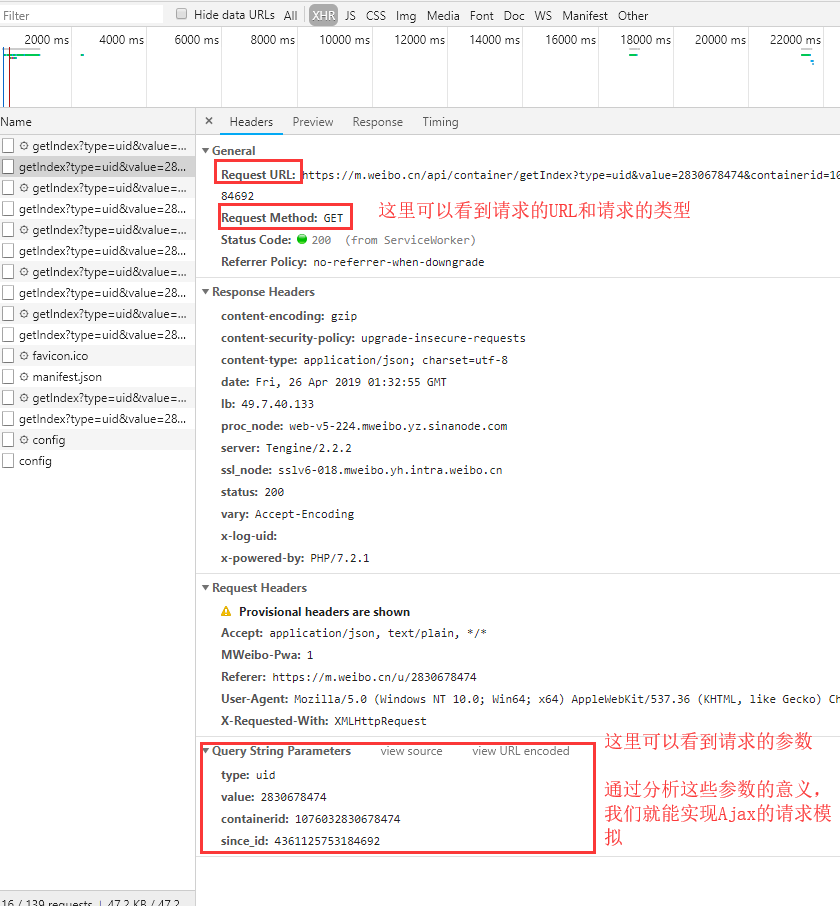
Task: Select the highlighted getIndex request row
Action: click(97, 167)
